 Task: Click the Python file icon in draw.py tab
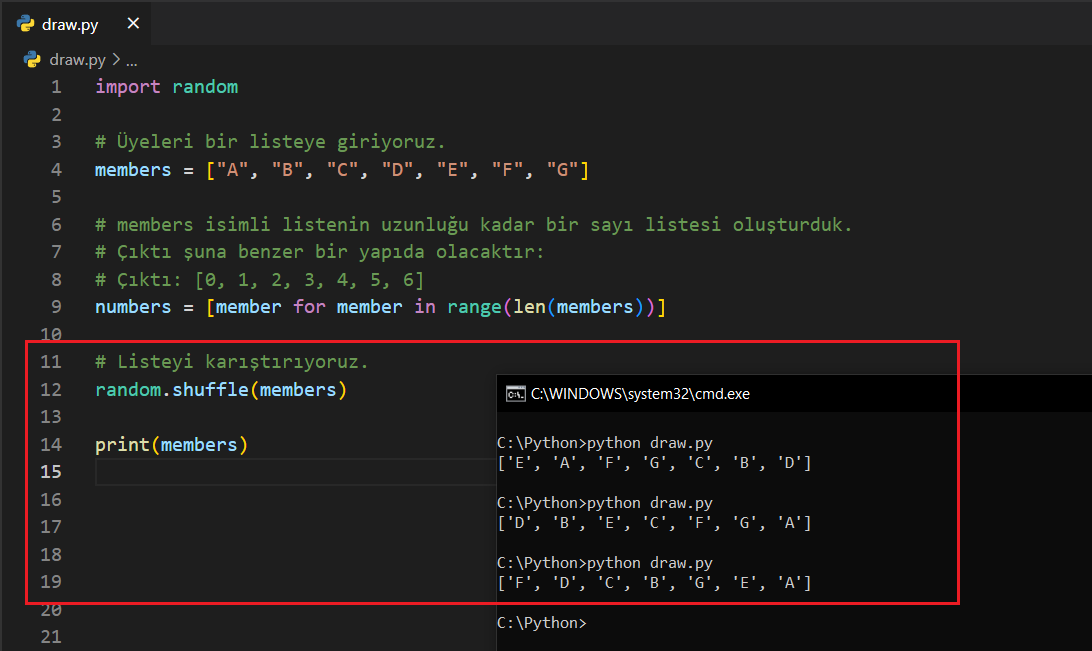click(26, 24)
